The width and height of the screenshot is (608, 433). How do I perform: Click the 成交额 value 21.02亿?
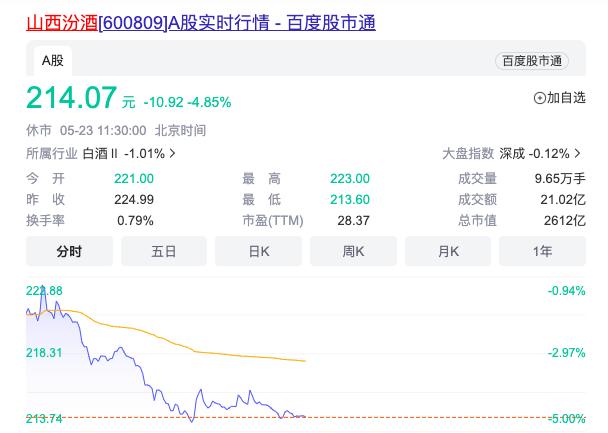(563, 200)
